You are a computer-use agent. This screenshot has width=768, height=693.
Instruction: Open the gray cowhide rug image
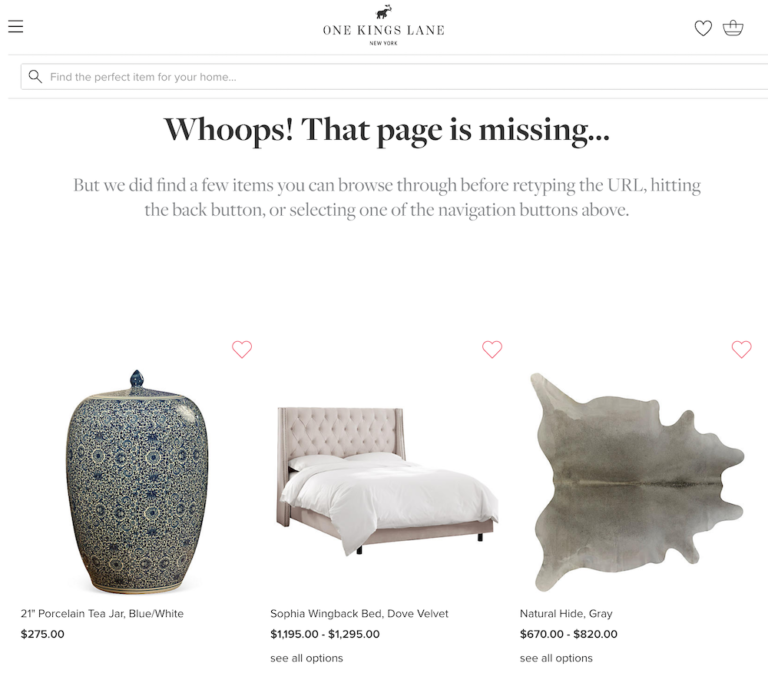[x=638, y=482]
